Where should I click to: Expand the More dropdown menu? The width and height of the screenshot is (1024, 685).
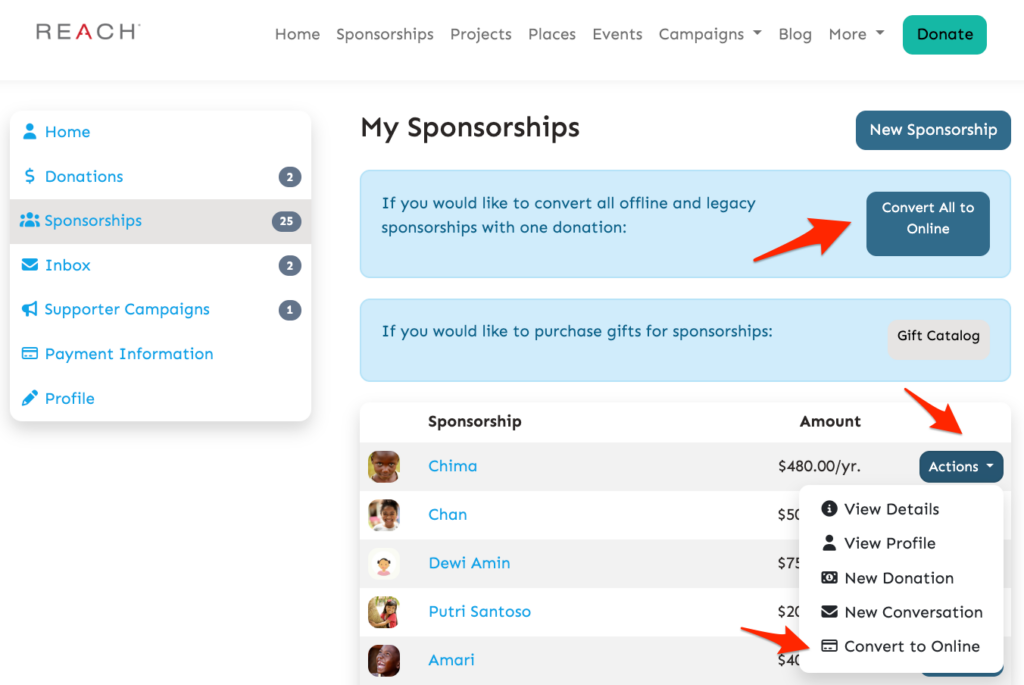click(856, 34)
